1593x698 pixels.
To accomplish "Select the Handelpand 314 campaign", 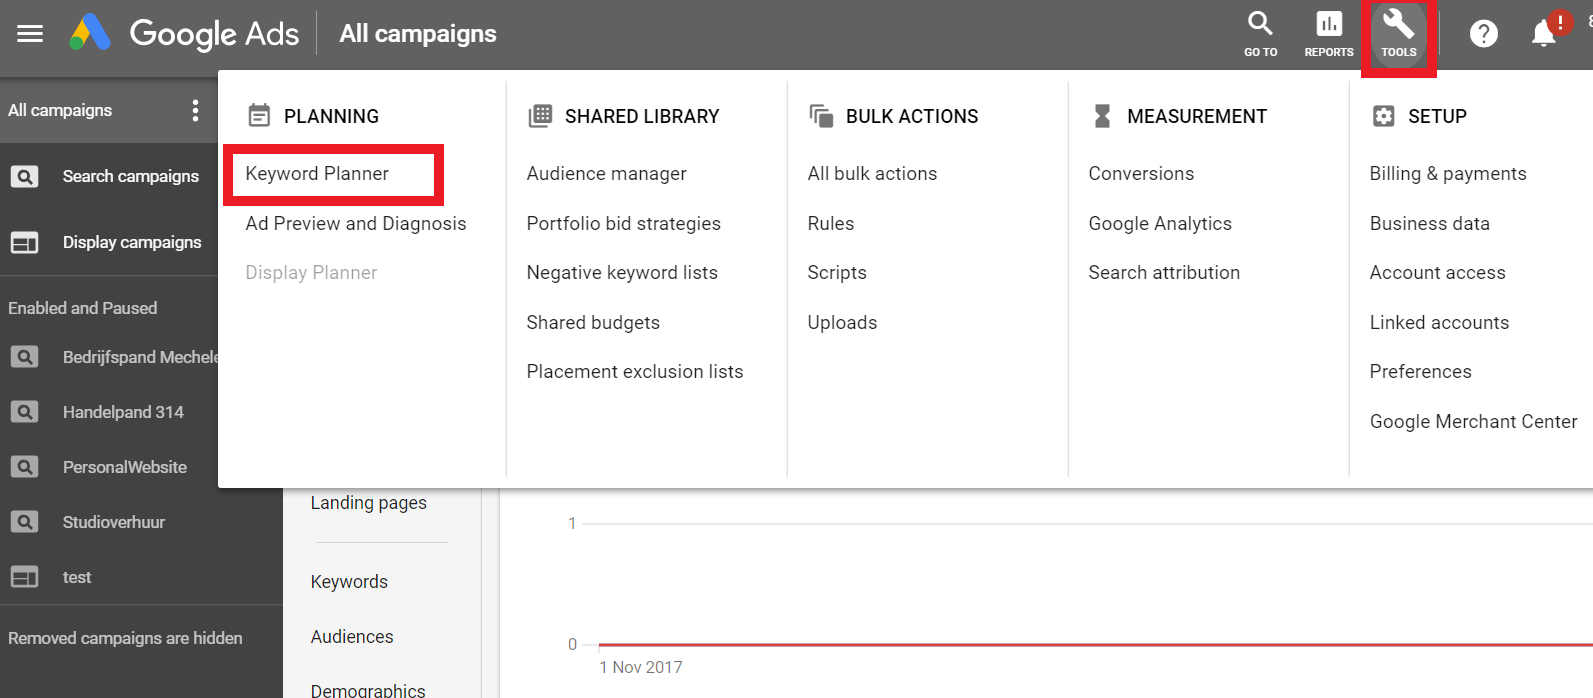I will pyautogui.click(x=123, y=412).
